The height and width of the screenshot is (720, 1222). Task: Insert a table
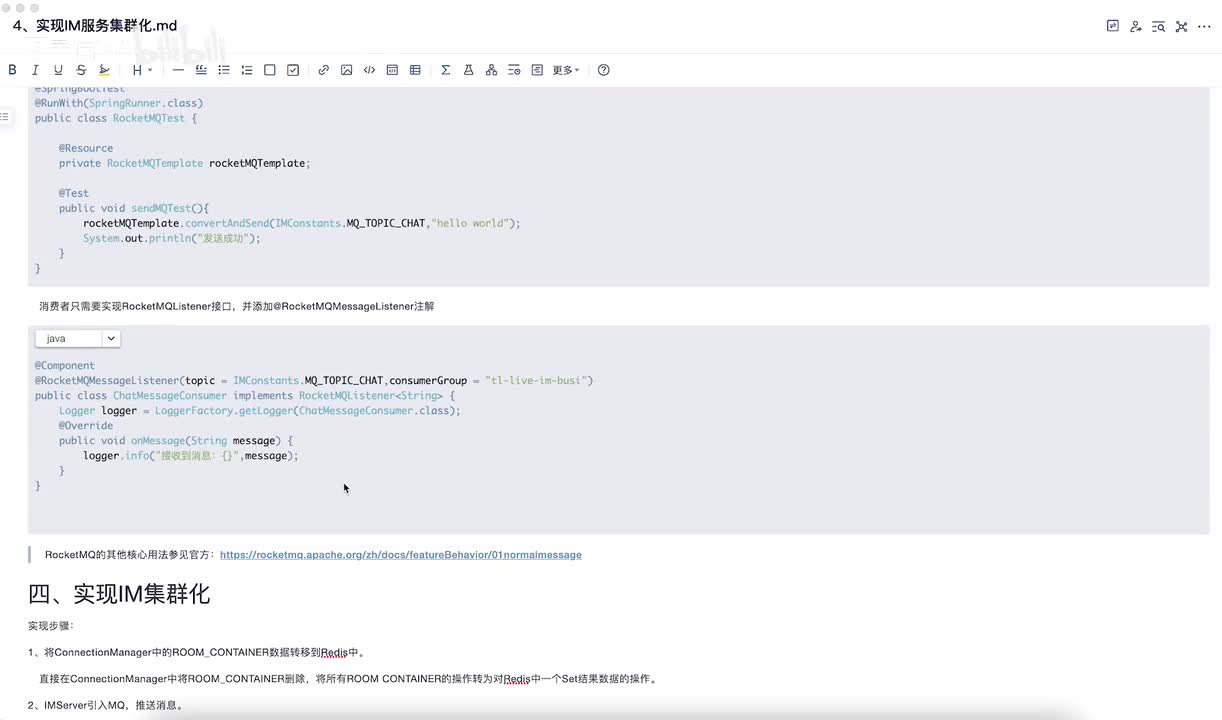(x=415, y=70)
